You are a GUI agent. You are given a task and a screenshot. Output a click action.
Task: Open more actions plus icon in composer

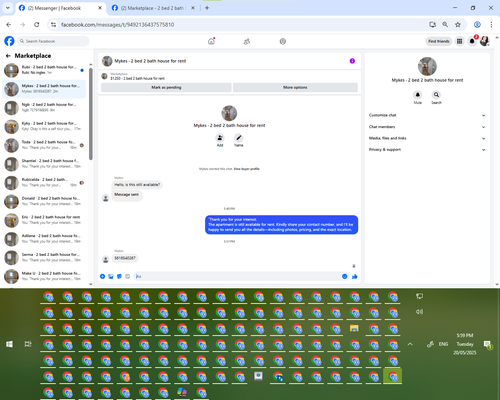point(102,276)
